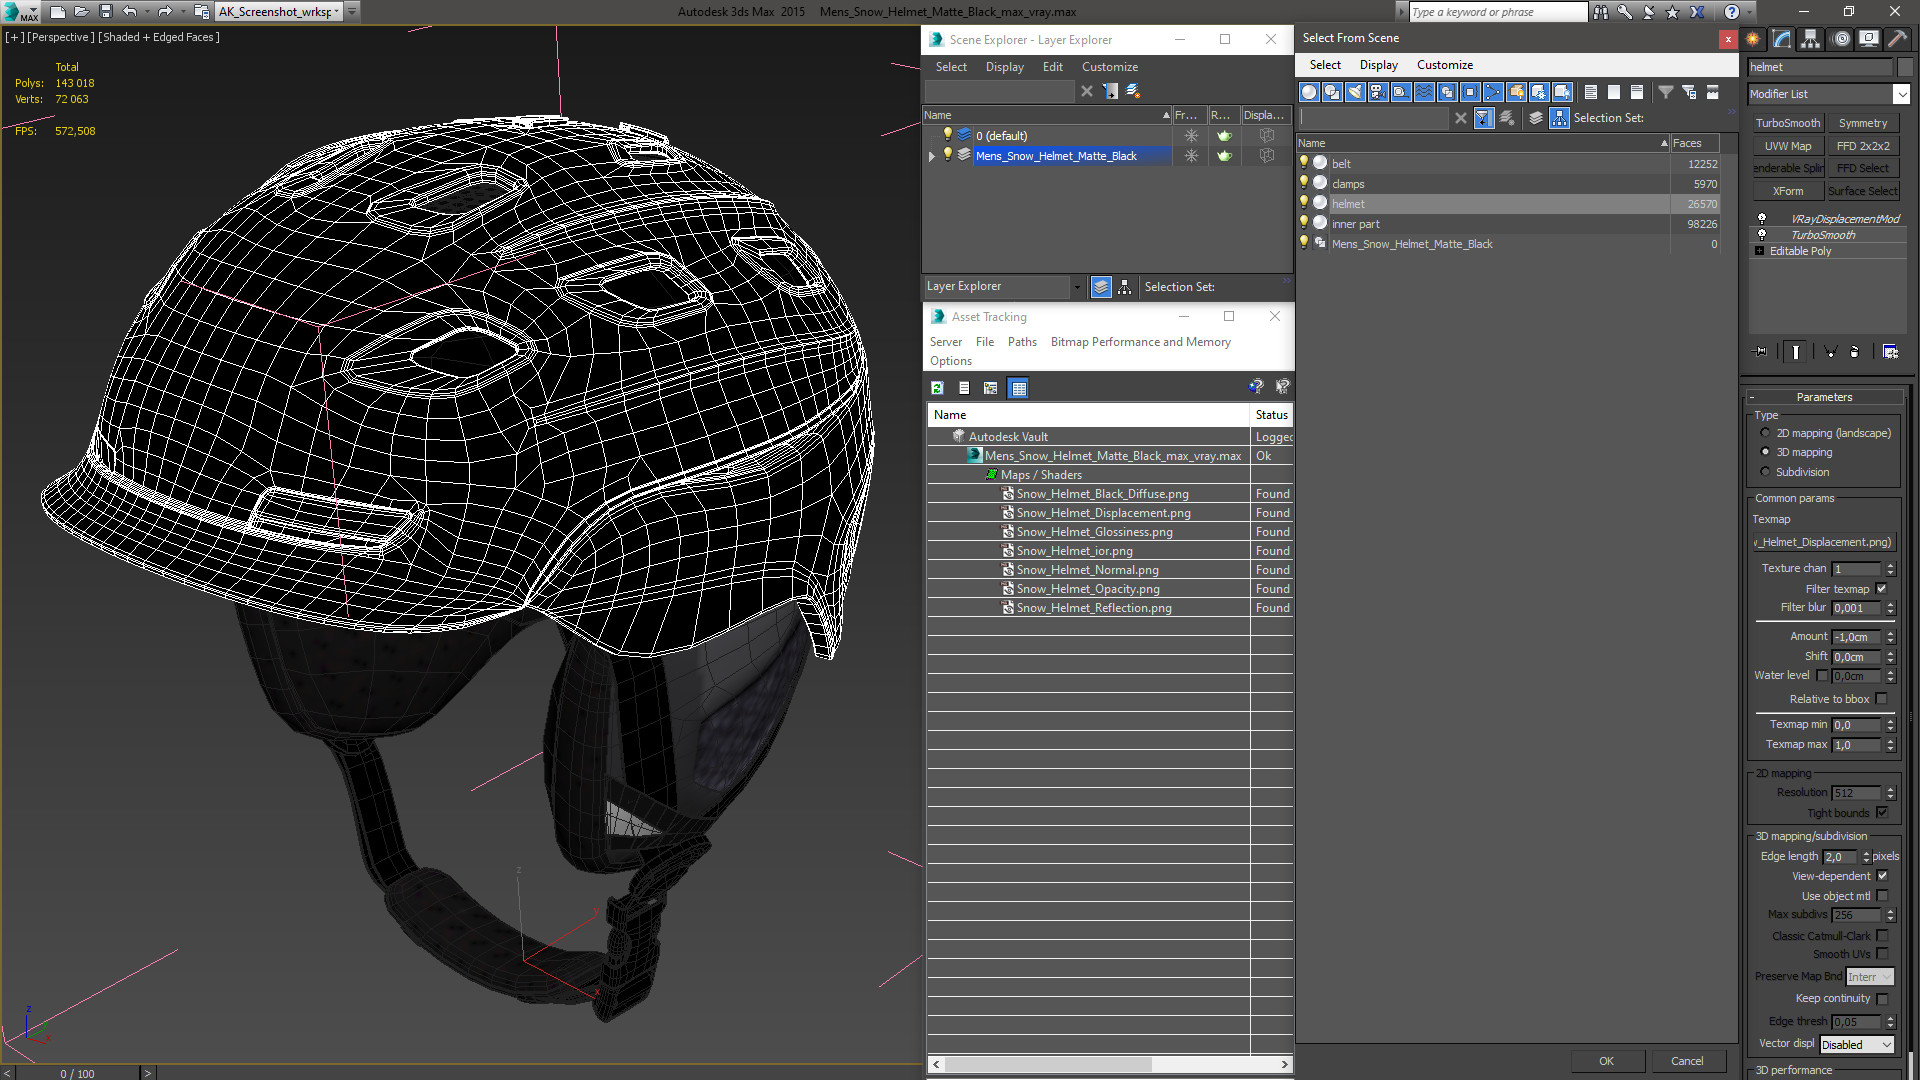The height and width of the screenshot is (1080, 1920).
Task: Select Subdivision type radio button
Action: click(x=1765, y=472)
